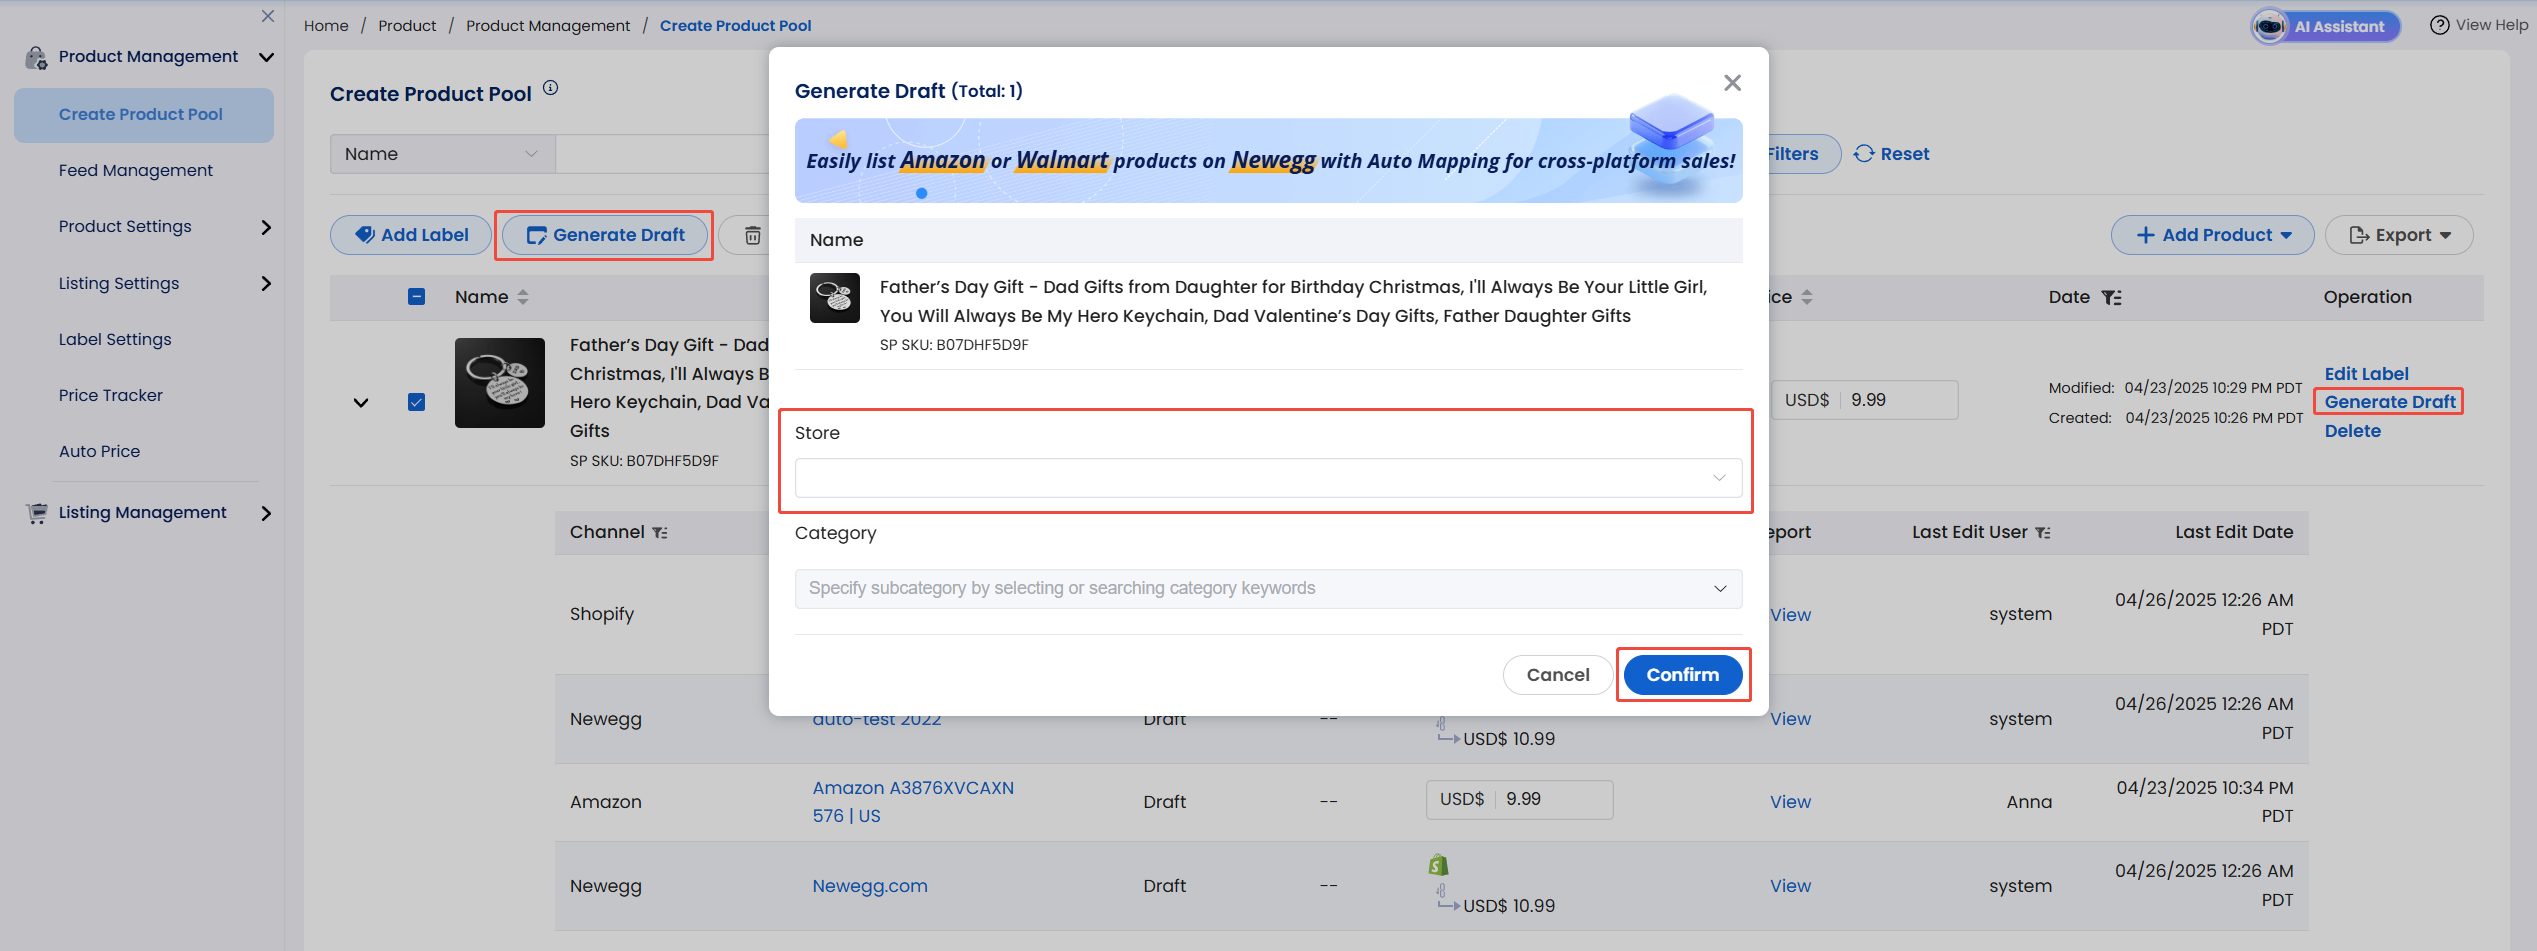Click View link in Newegg.com row
2537x951 pixels.
[1790, 886]
